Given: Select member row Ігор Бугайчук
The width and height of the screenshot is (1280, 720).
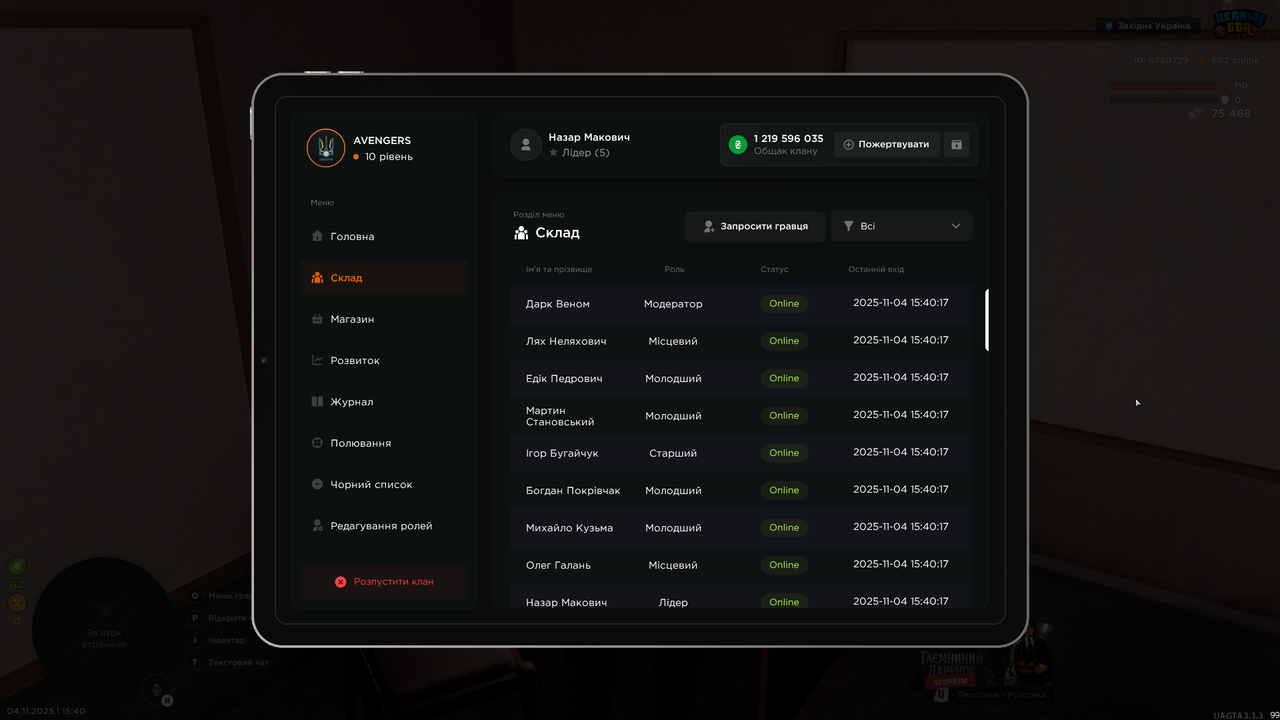Looking at the screenshot, I should click(x=741, y=453).
